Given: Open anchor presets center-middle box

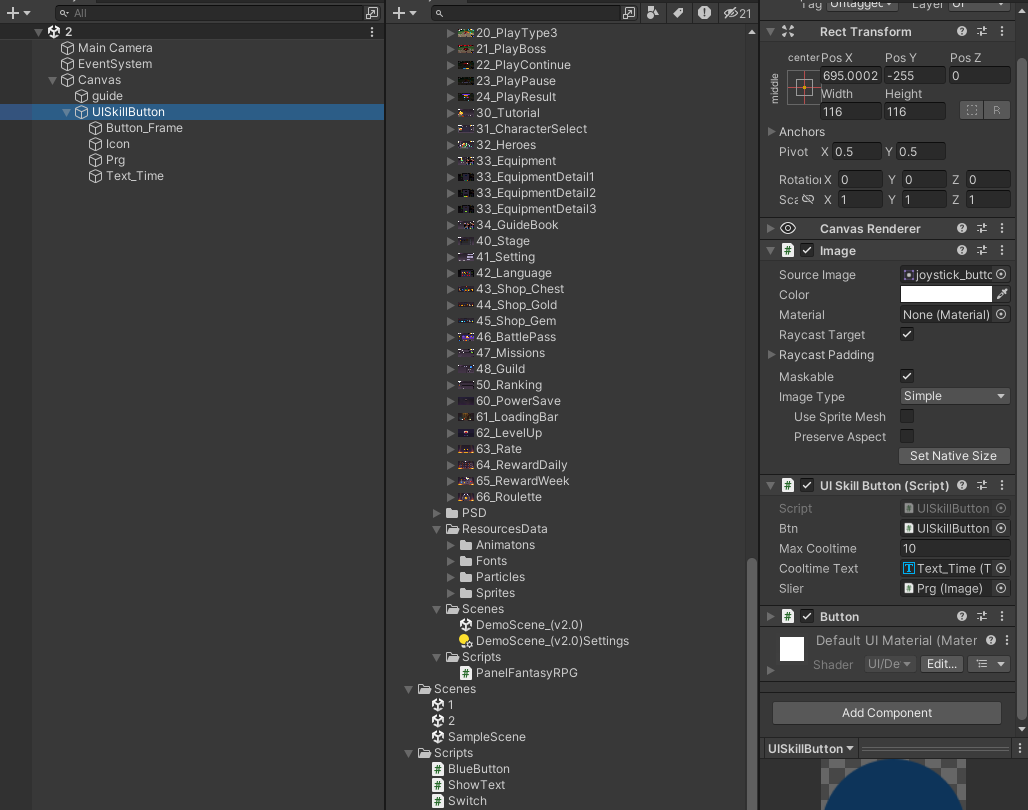Looking at the screenshot, I should pyautogui.click(x=804, y=88).
